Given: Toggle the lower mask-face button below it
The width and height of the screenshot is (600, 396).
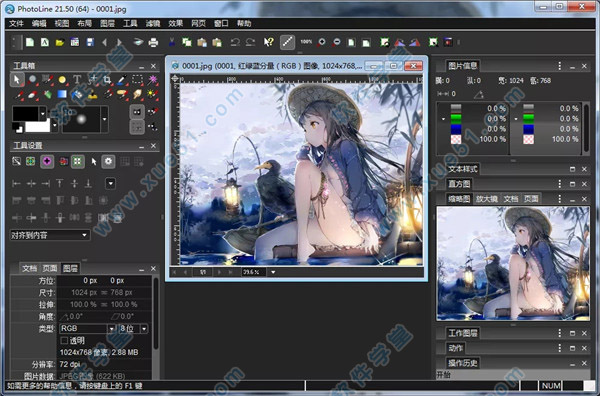Looking at the screenshot, I should [137, 127].
